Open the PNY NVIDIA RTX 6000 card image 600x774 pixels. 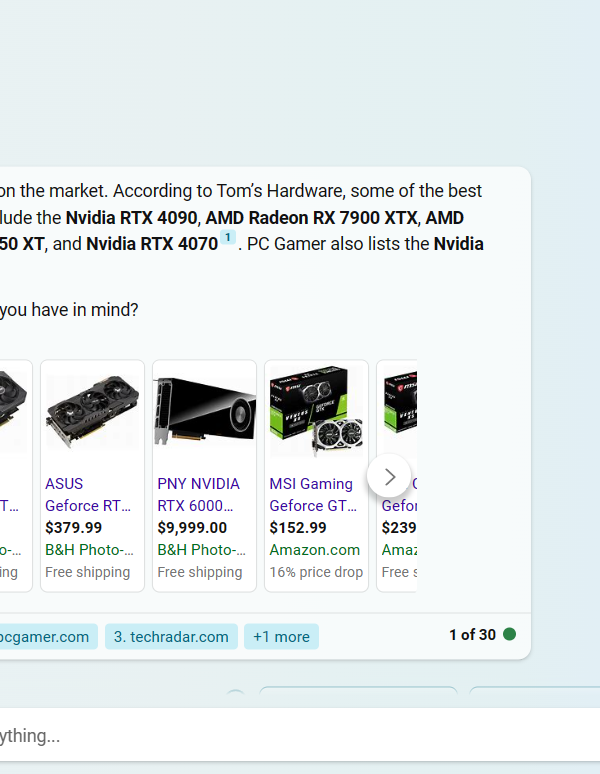tap(204, 411)
